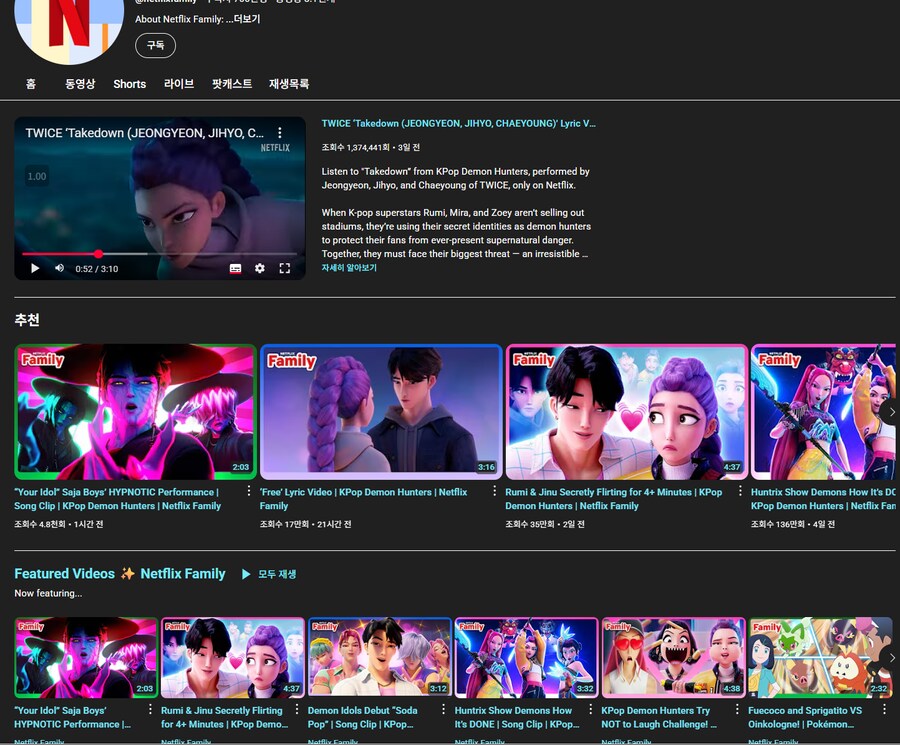Viewport: 900px width, 745px height.
Task: Open Huntrix thumbnail in Featured Videos
Action: [526, 658]
